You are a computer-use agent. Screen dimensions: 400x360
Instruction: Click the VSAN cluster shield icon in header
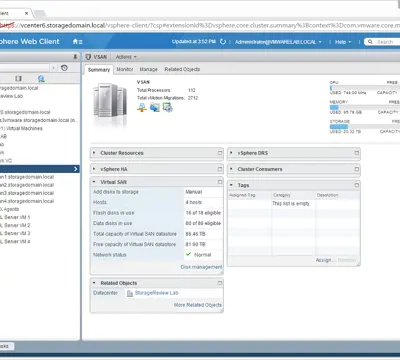point(88,57)
